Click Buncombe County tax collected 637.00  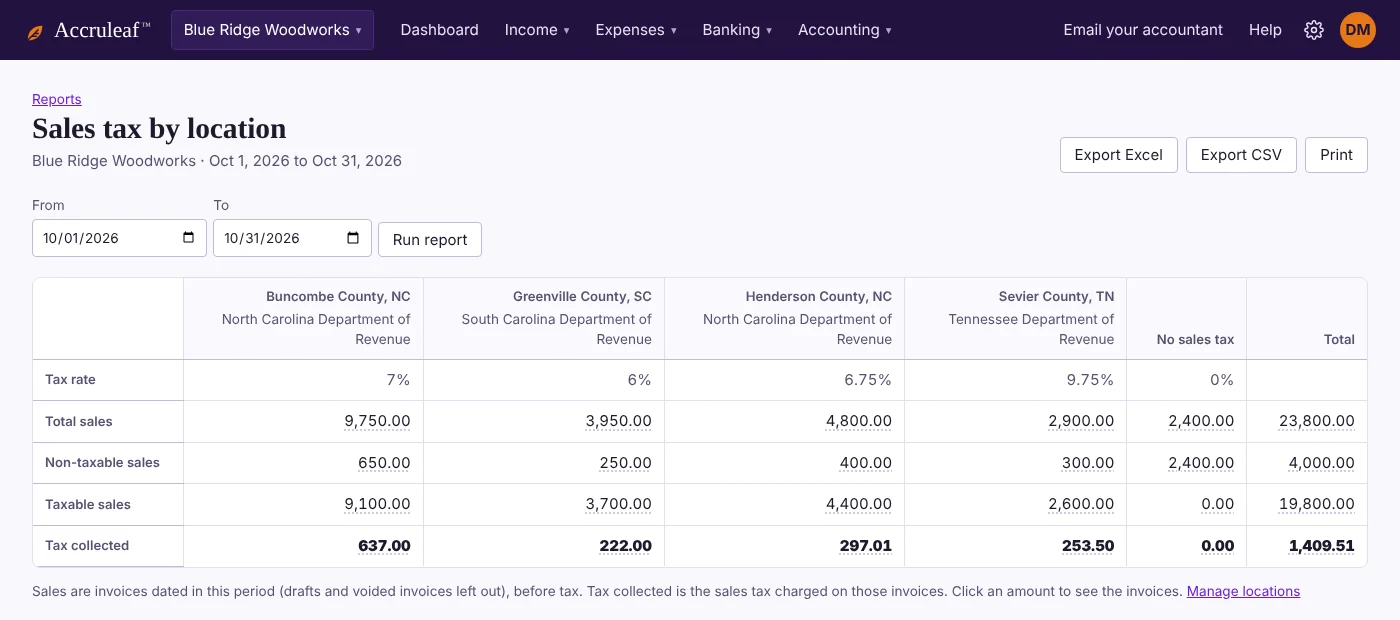pos(384,546)
